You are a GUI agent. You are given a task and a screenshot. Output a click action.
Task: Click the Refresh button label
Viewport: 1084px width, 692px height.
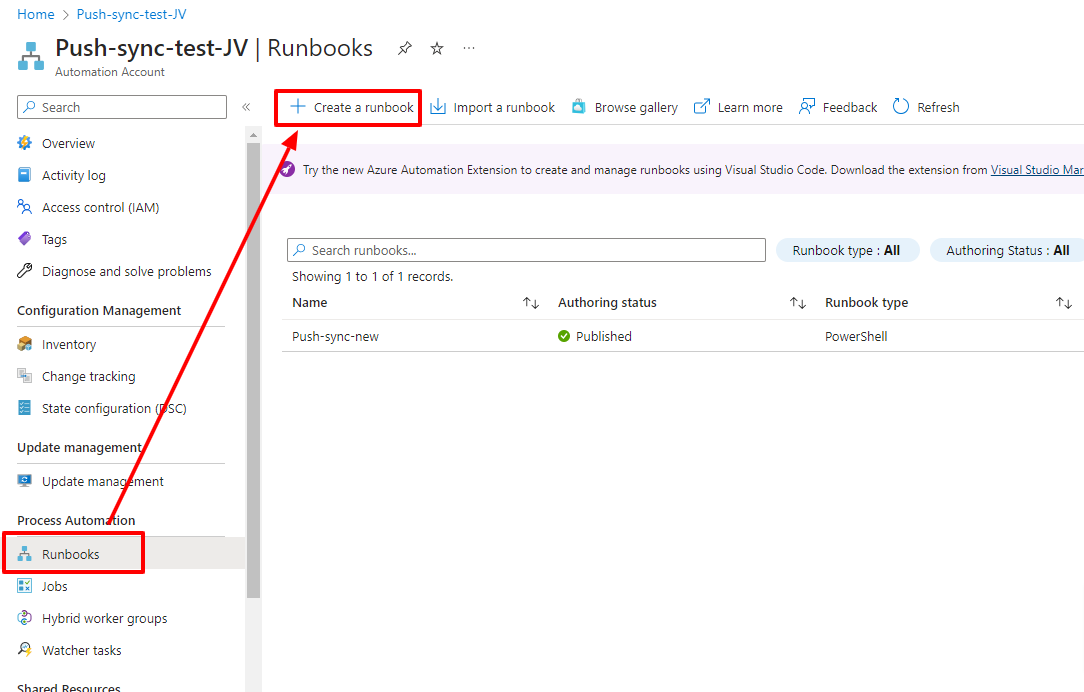(x=938, y=107)
